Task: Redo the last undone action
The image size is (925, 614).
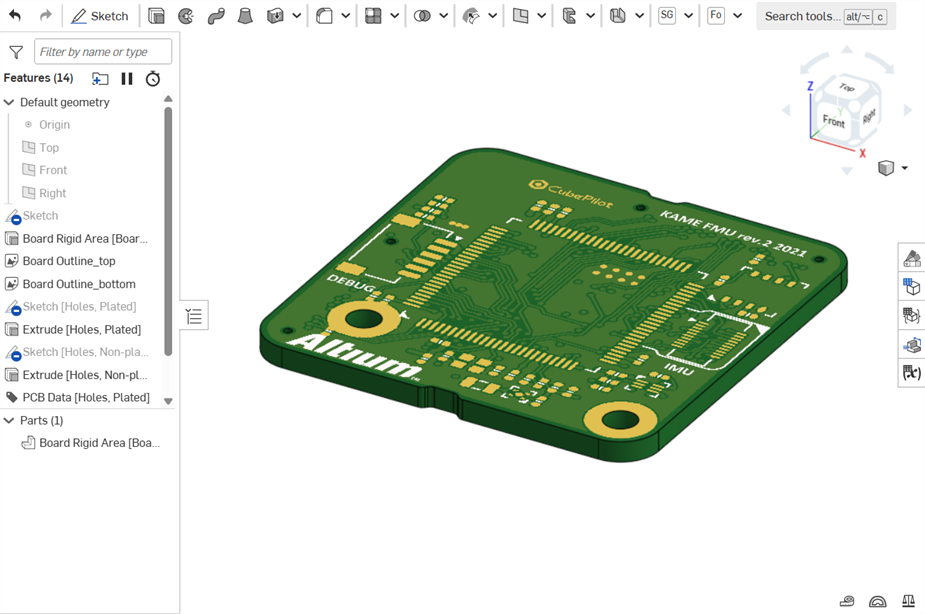Action: click(45, 16)
